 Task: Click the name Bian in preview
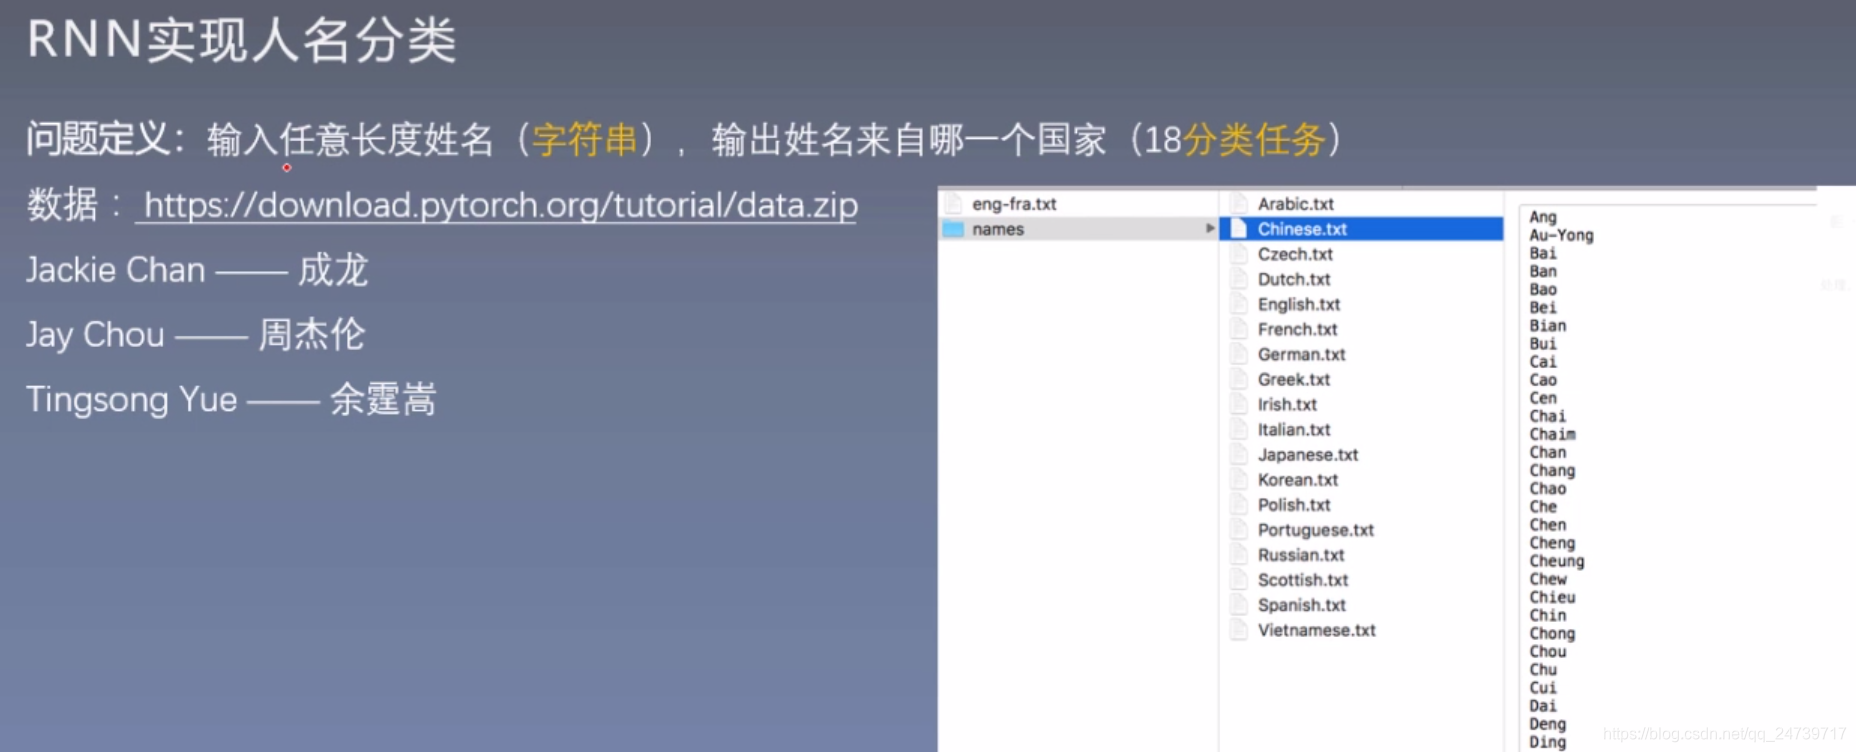1548,326
